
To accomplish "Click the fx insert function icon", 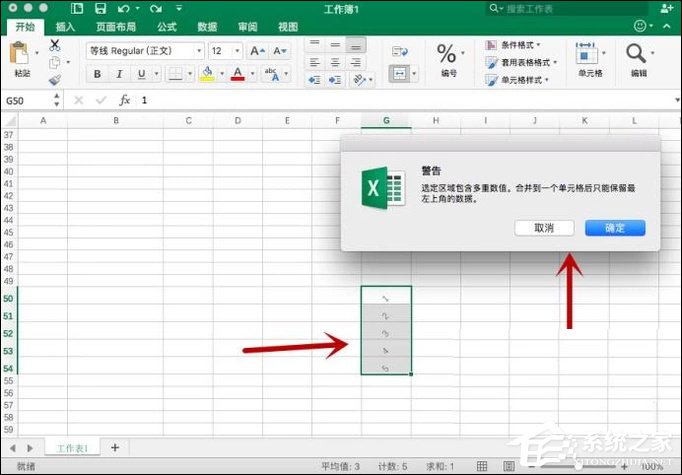I will click(125, 100).
